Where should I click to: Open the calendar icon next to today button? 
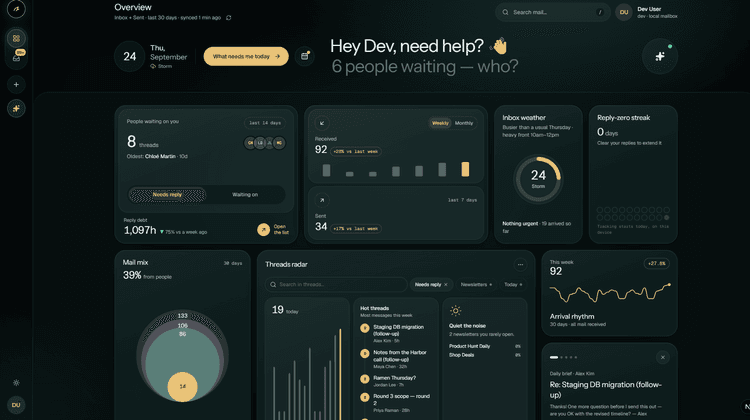305,56
